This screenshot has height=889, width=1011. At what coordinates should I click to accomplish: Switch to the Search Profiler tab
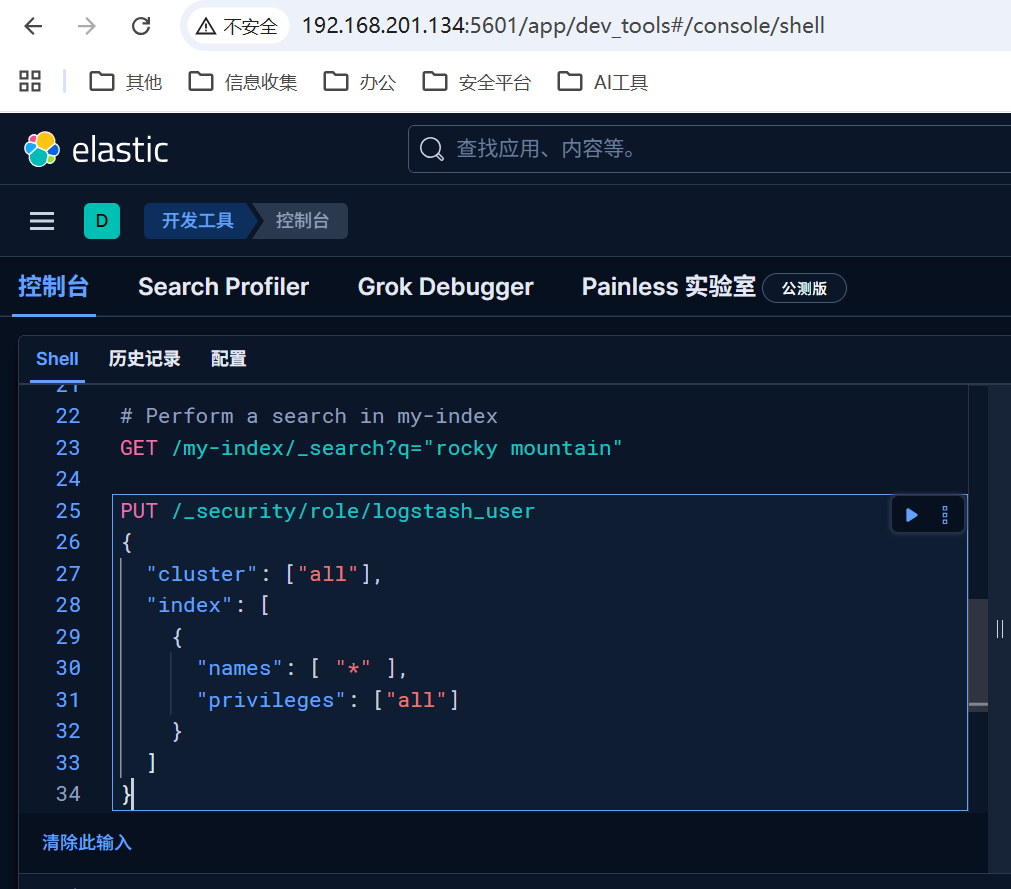223,287
